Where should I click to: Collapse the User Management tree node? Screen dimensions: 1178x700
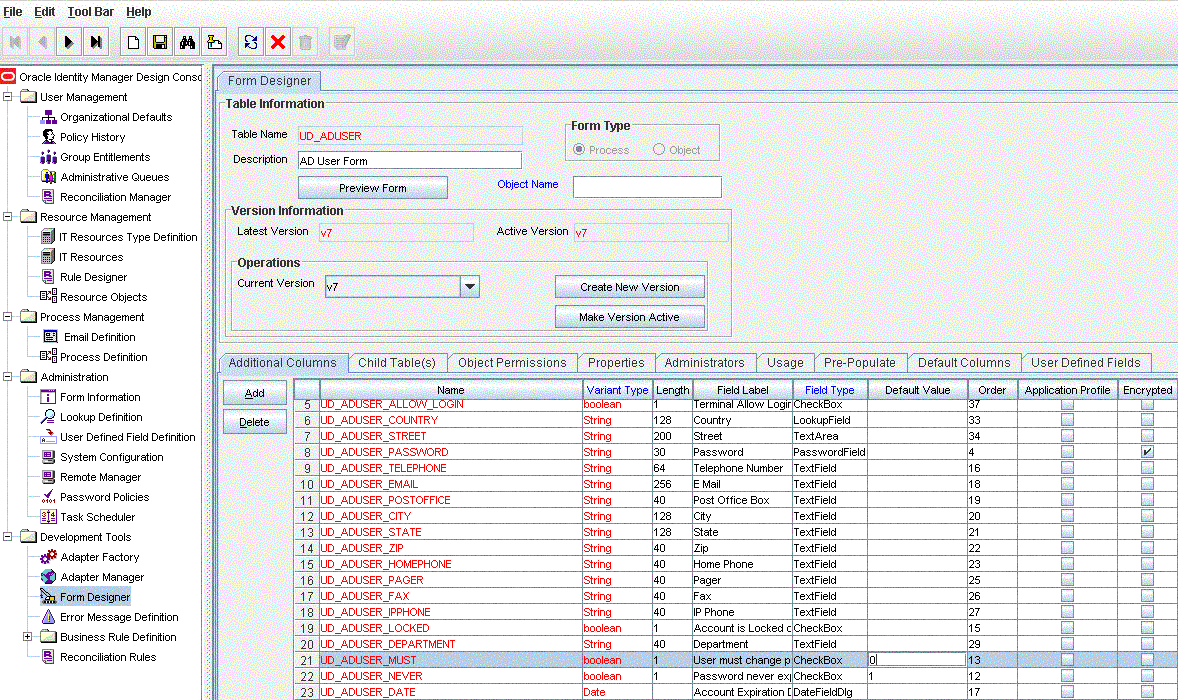8,97
